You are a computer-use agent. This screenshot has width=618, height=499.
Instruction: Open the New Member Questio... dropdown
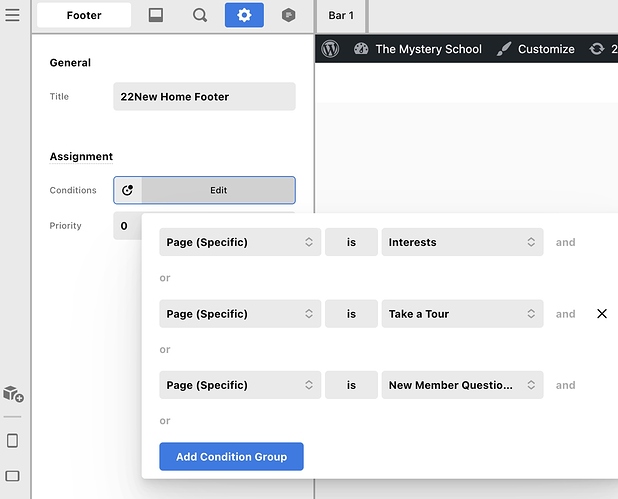click(462, 385)
